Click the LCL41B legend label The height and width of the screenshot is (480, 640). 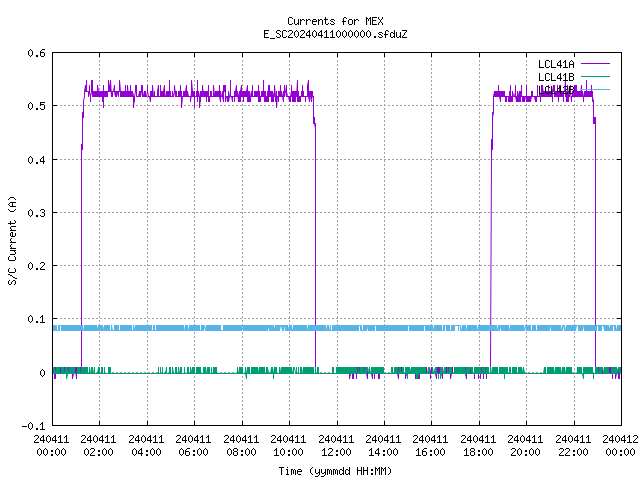point(556,77)
